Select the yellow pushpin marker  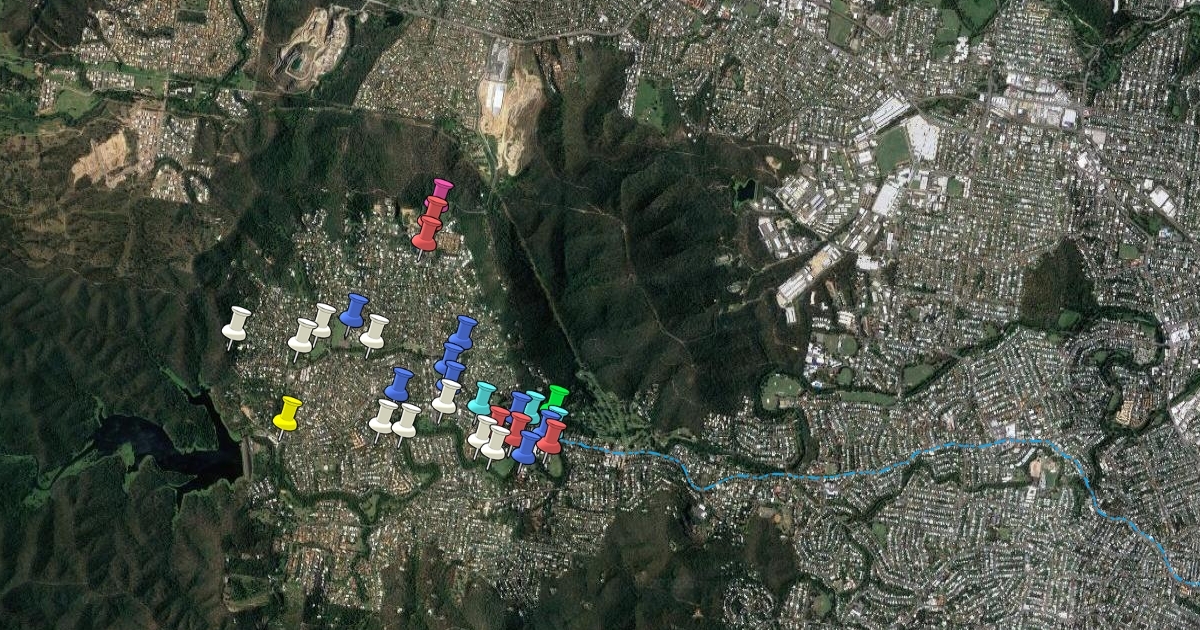click(x=288, y=411)
